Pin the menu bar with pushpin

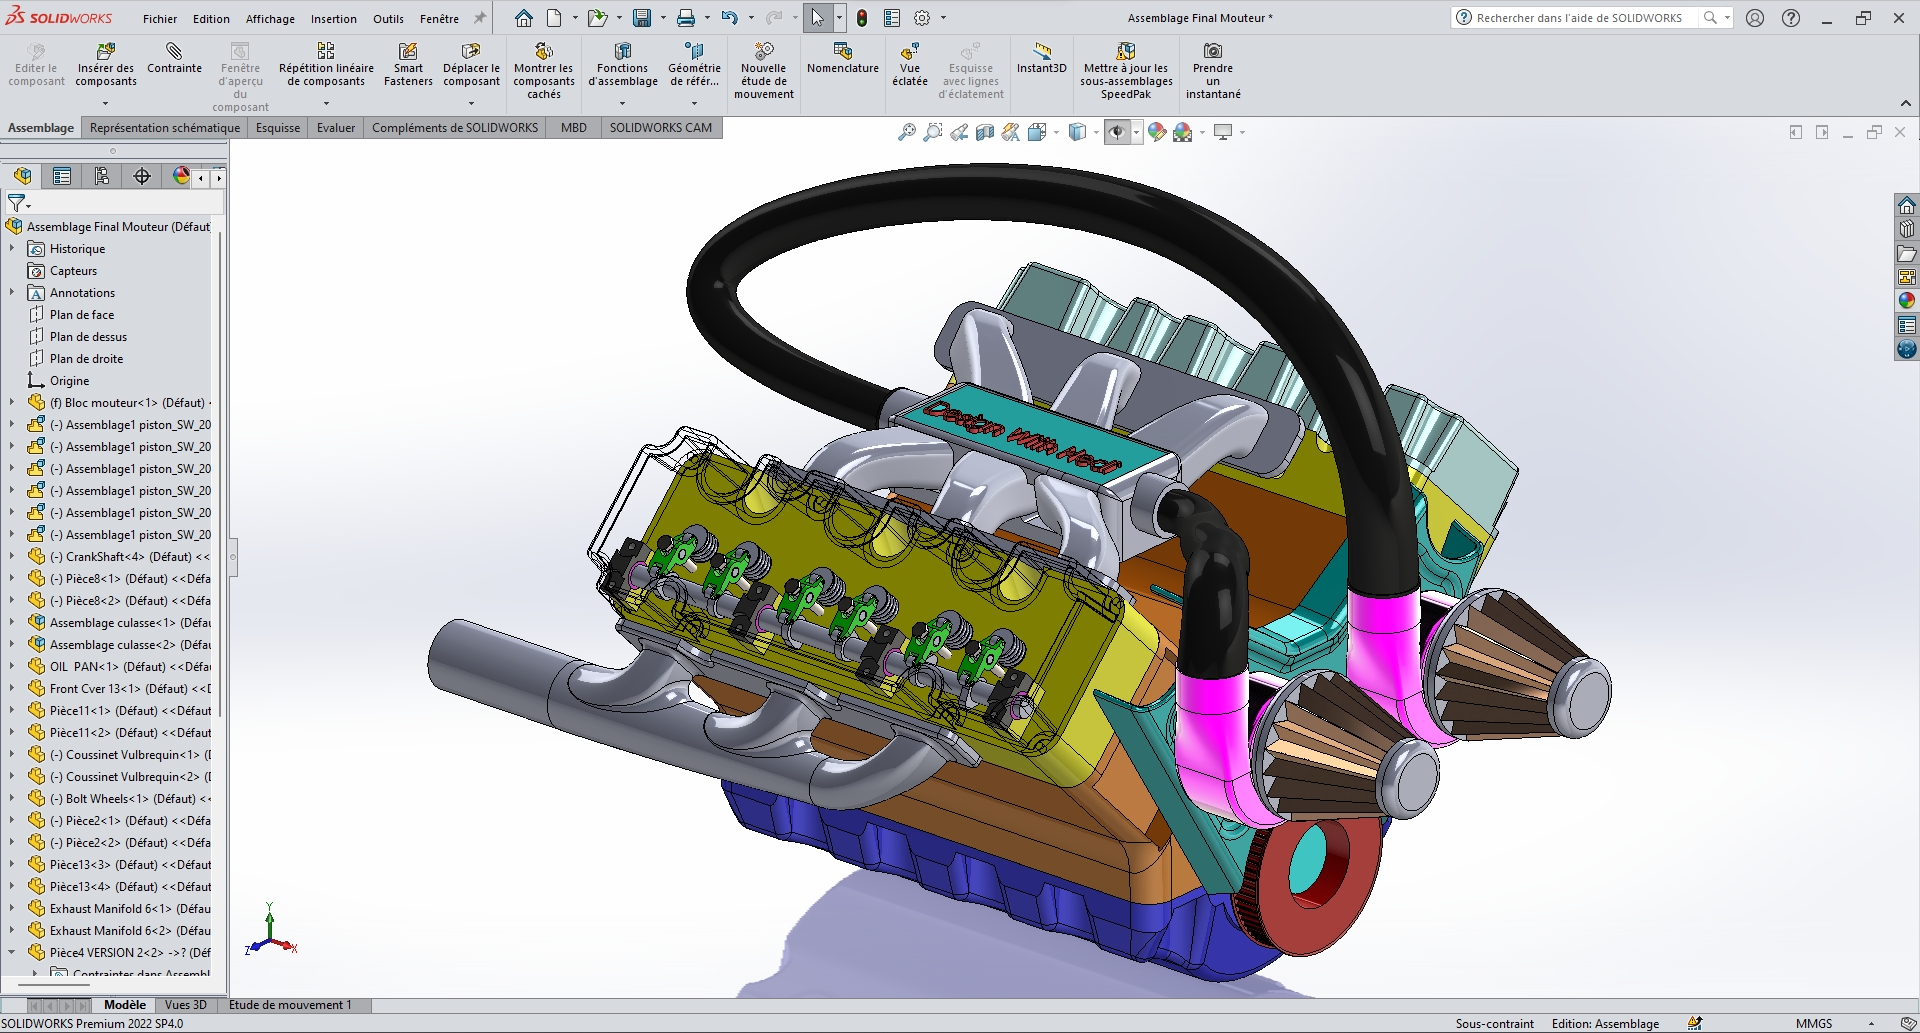pos(480,18)
